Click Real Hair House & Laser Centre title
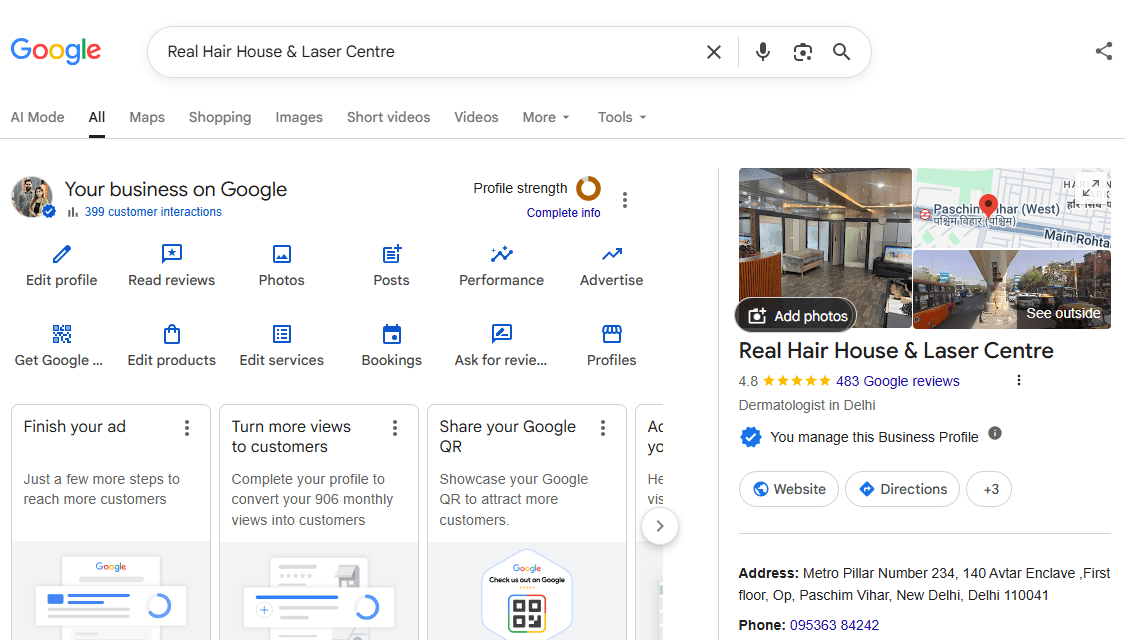Screen dimensions: 1125x640 896,350
